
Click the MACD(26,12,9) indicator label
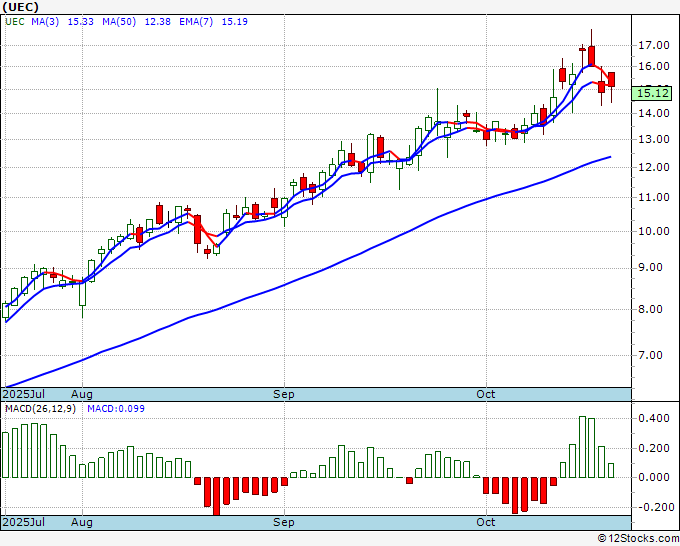(x=40, y=409)
